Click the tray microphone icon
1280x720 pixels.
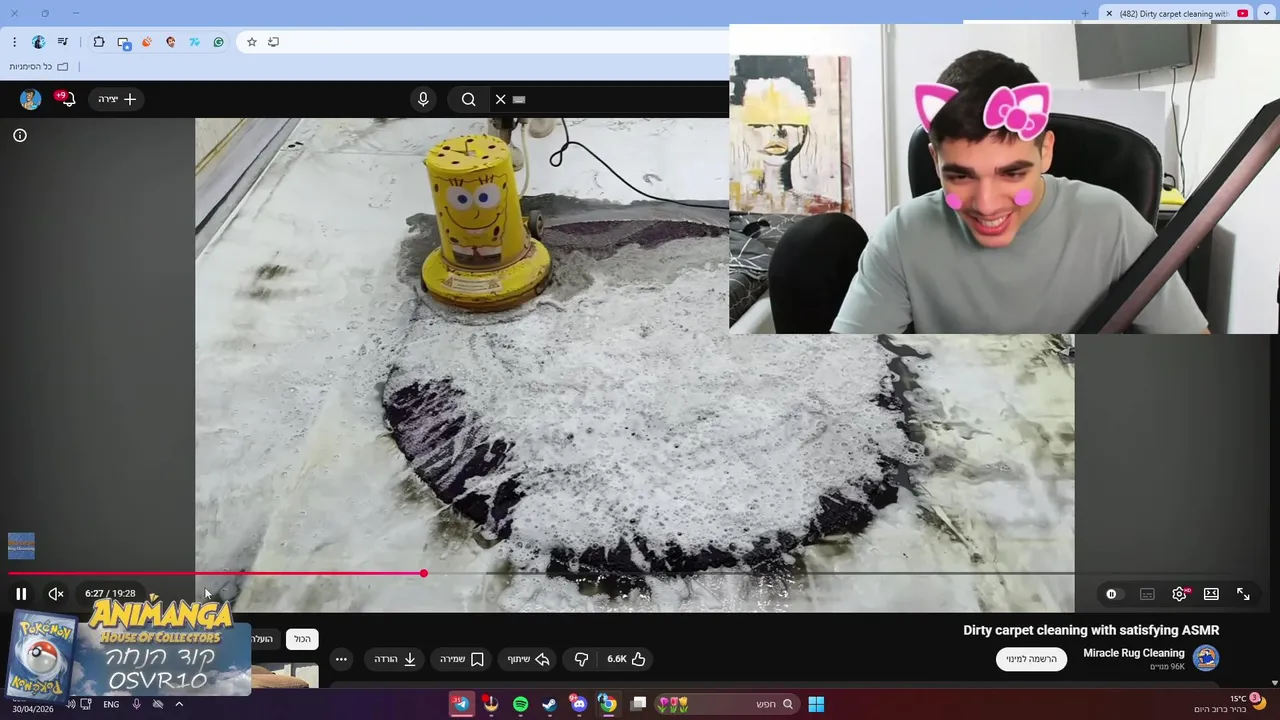pos(136,704)
